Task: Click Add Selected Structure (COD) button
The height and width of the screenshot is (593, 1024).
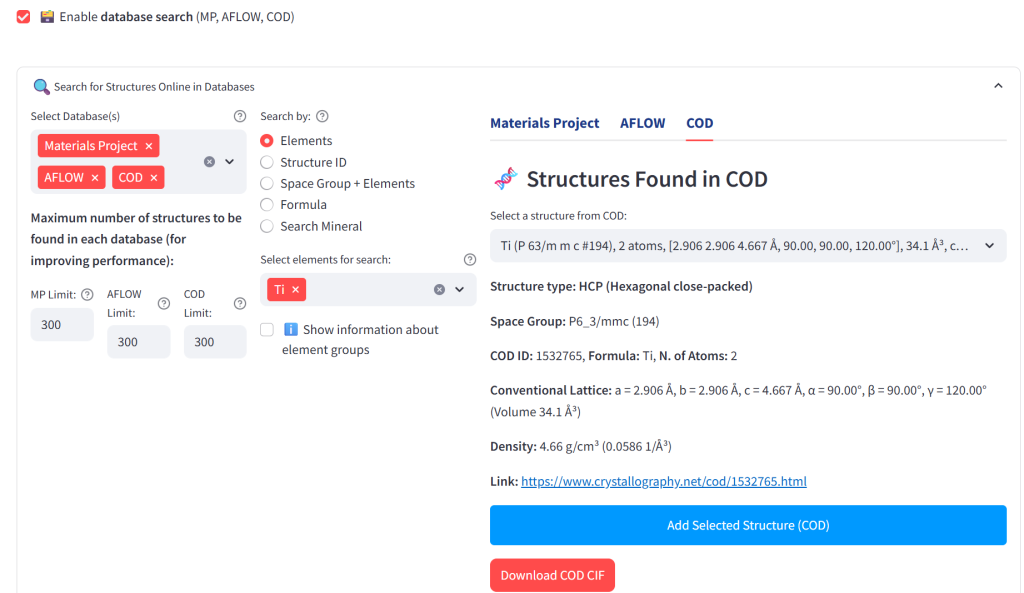Action: coord(747,525)
